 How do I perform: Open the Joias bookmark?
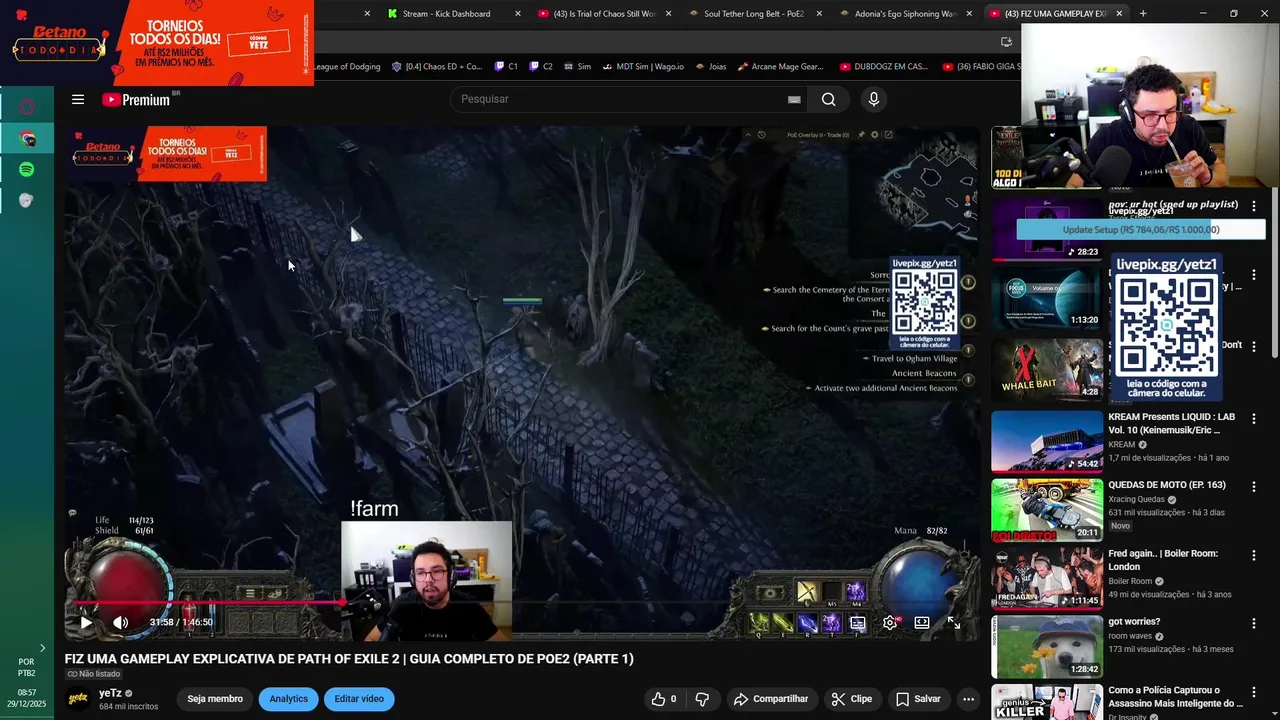tap(710, 67)
